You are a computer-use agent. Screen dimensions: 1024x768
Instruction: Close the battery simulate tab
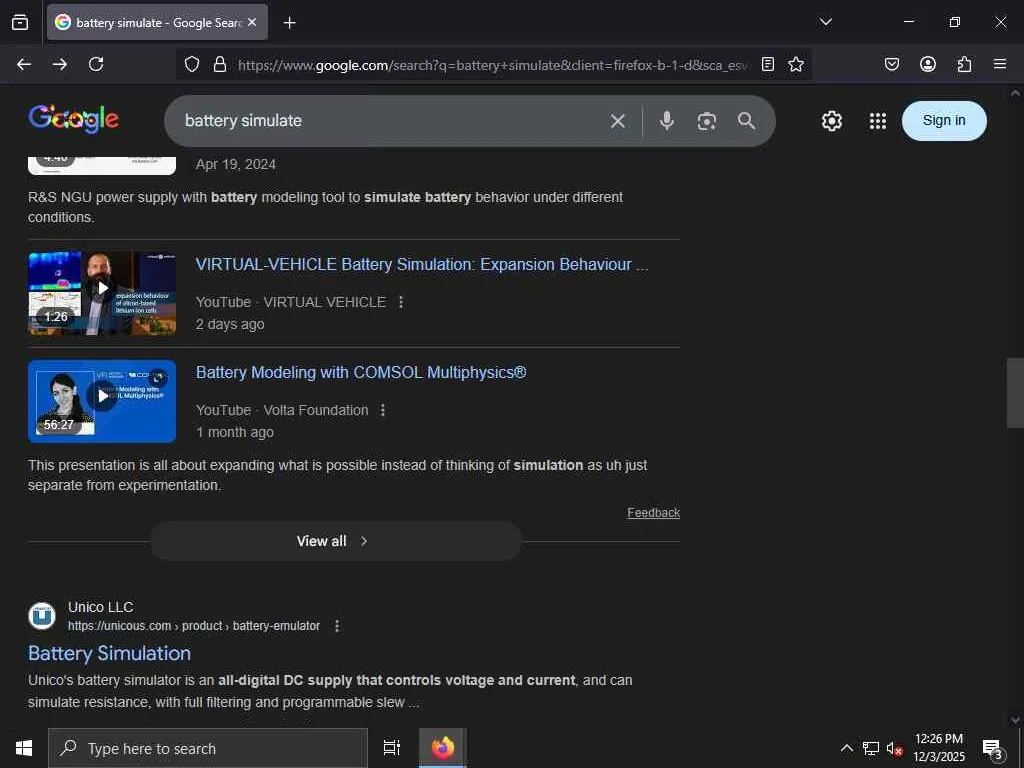coord(252,22)
